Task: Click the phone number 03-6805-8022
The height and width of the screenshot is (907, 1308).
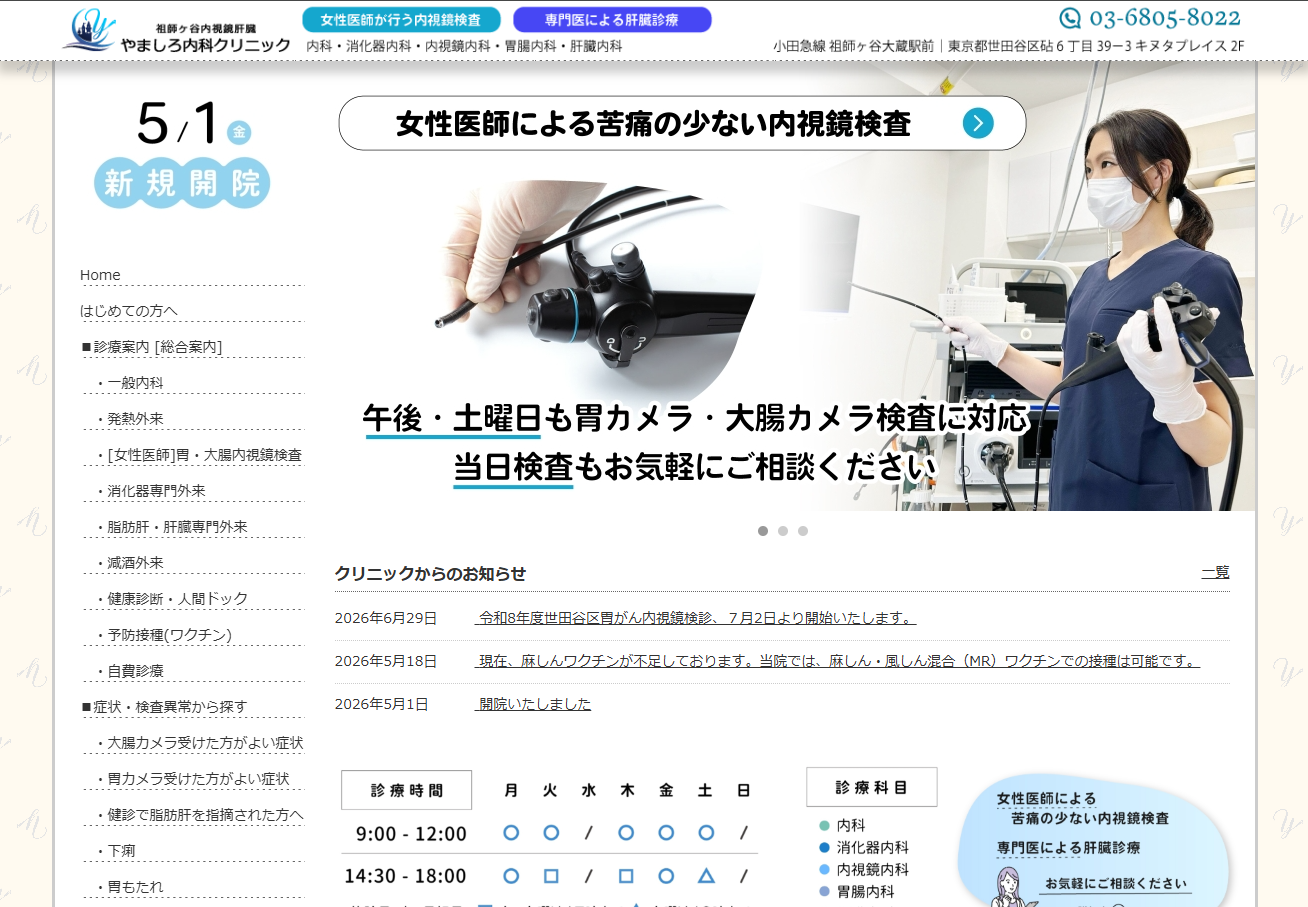Action: (x=1165, y=18)
